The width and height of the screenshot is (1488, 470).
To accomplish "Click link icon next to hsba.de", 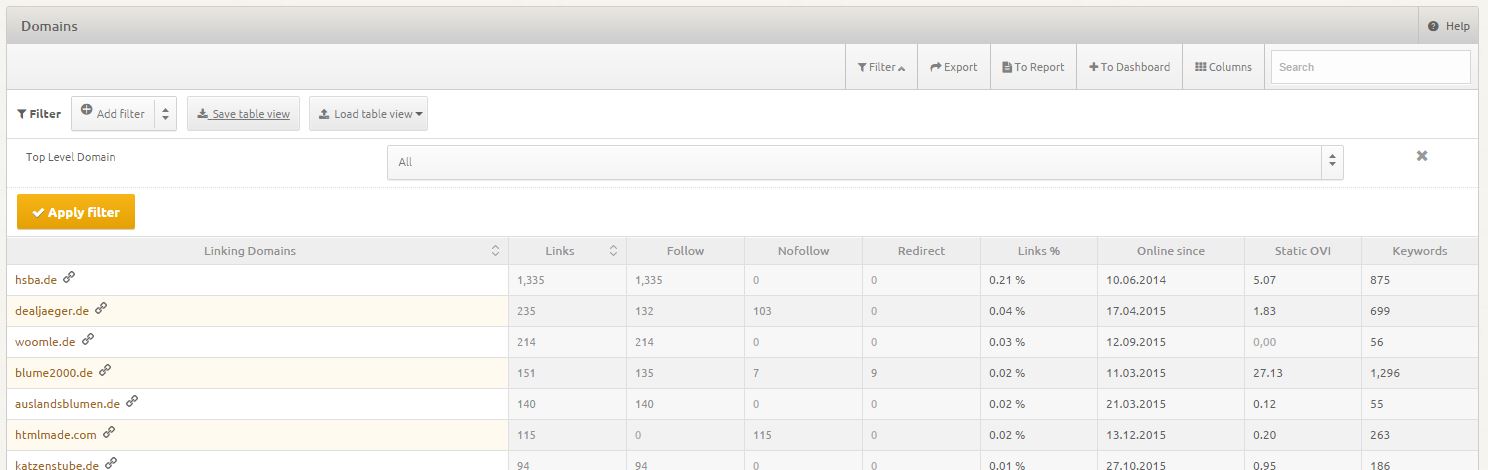I will pyautogui.click(x=69, y=277).
